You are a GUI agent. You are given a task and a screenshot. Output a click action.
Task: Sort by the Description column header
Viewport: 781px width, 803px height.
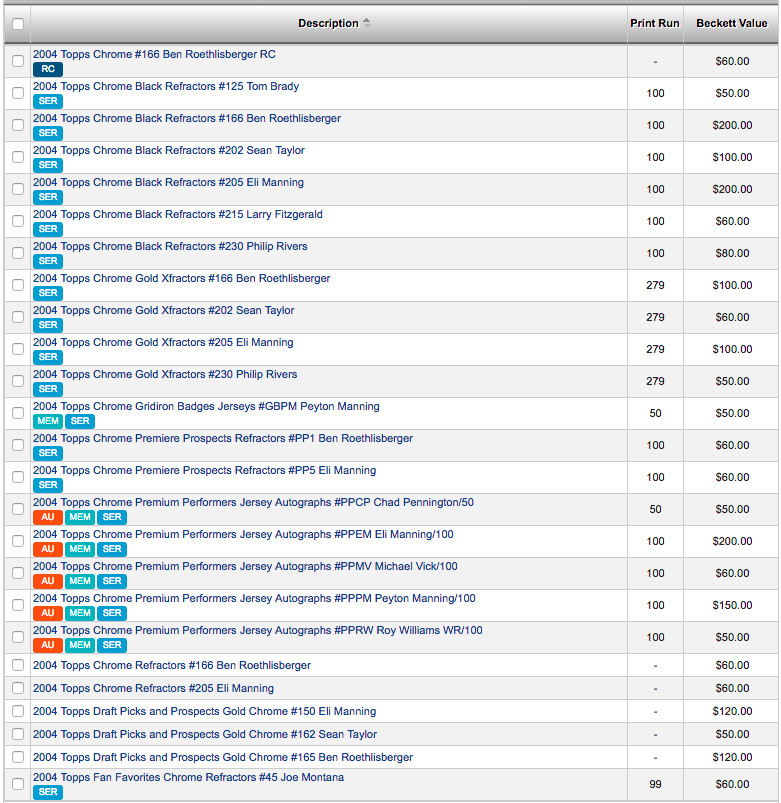[x=328, y=23]
